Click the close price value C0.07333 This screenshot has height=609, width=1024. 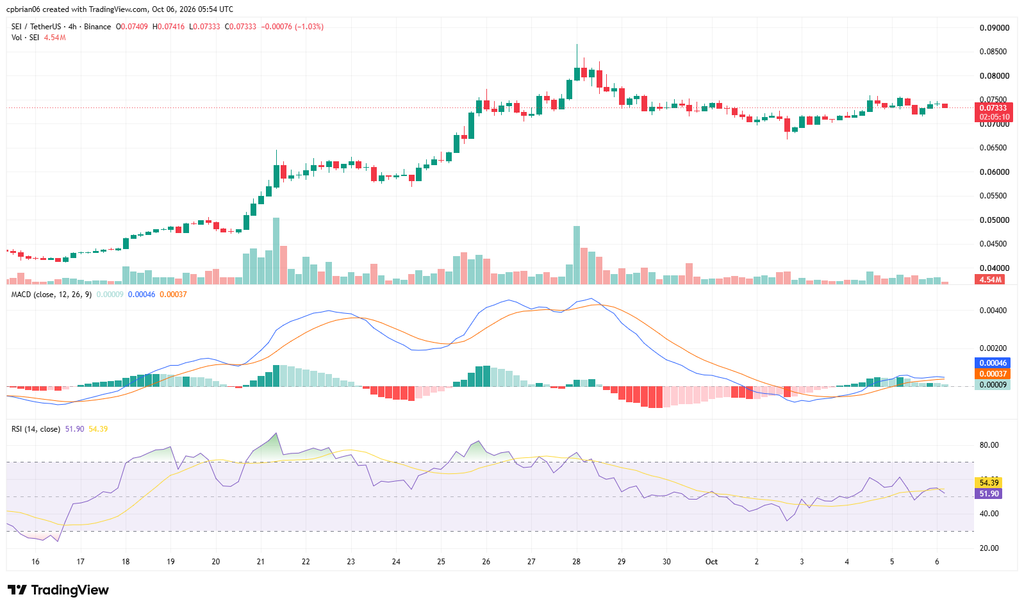pos(240,27)
